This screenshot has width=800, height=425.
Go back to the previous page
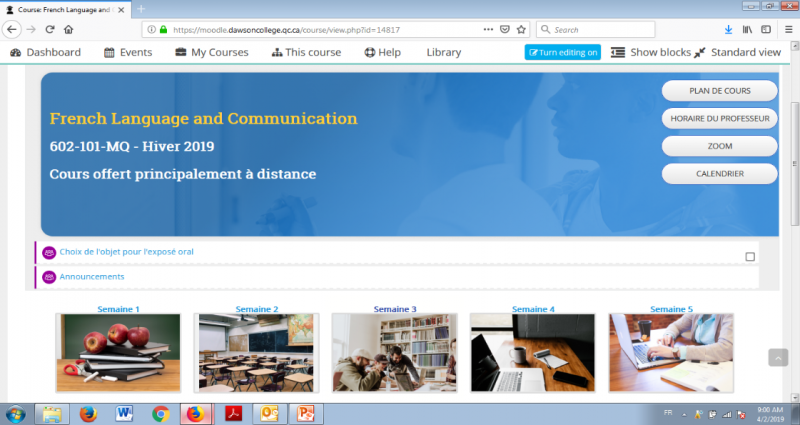click(12, 30)
